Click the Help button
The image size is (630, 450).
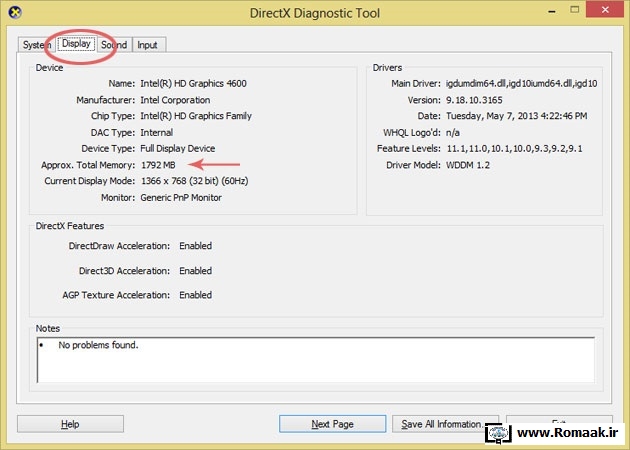[70, 424]
